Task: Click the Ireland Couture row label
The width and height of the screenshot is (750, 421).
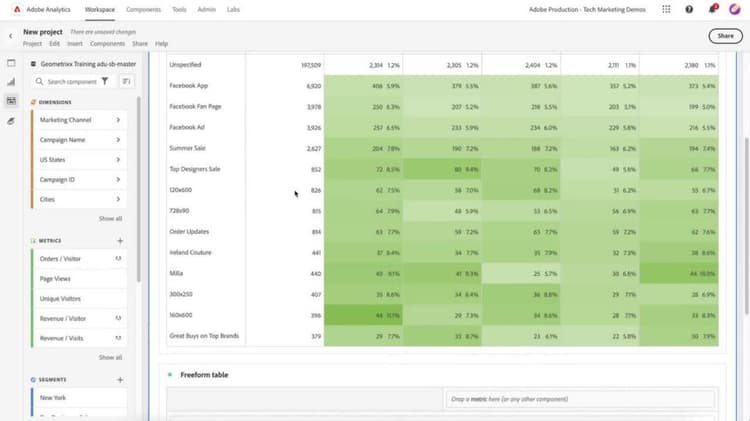Action: 190,252
